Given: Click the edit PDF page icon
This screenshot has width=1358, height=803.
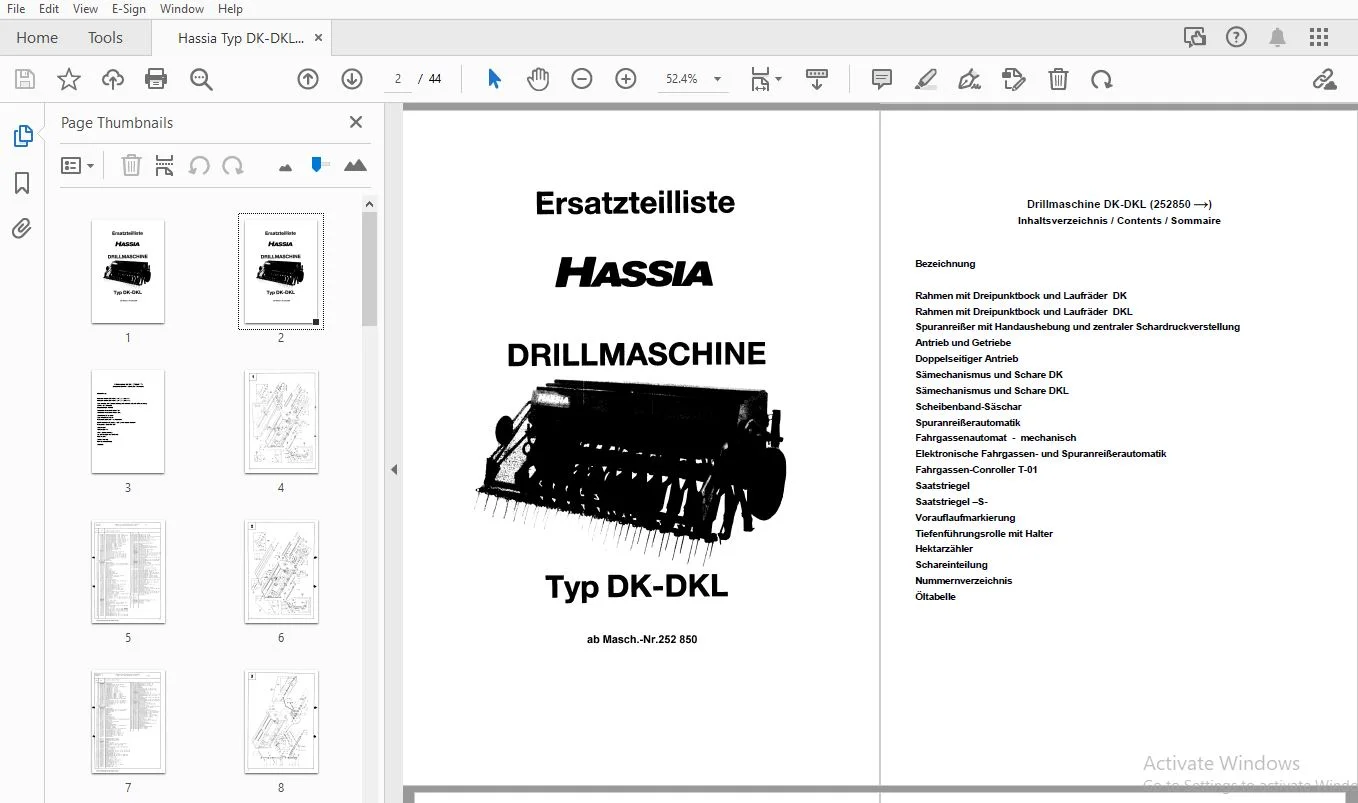Looking at the screenshot, I should click(x=1014, y=79).
